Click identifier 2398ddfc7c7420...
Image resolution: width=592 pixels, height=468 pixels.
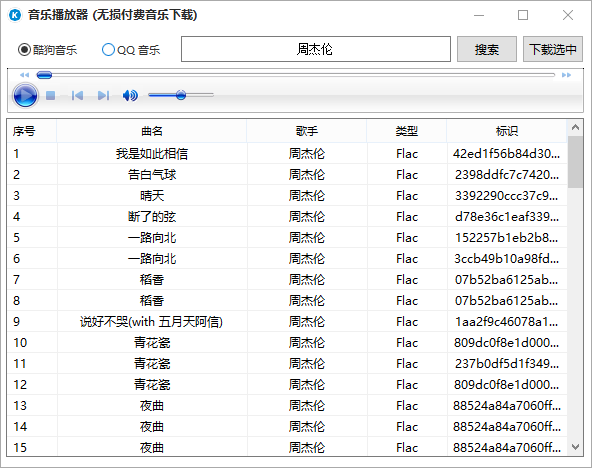507,175
